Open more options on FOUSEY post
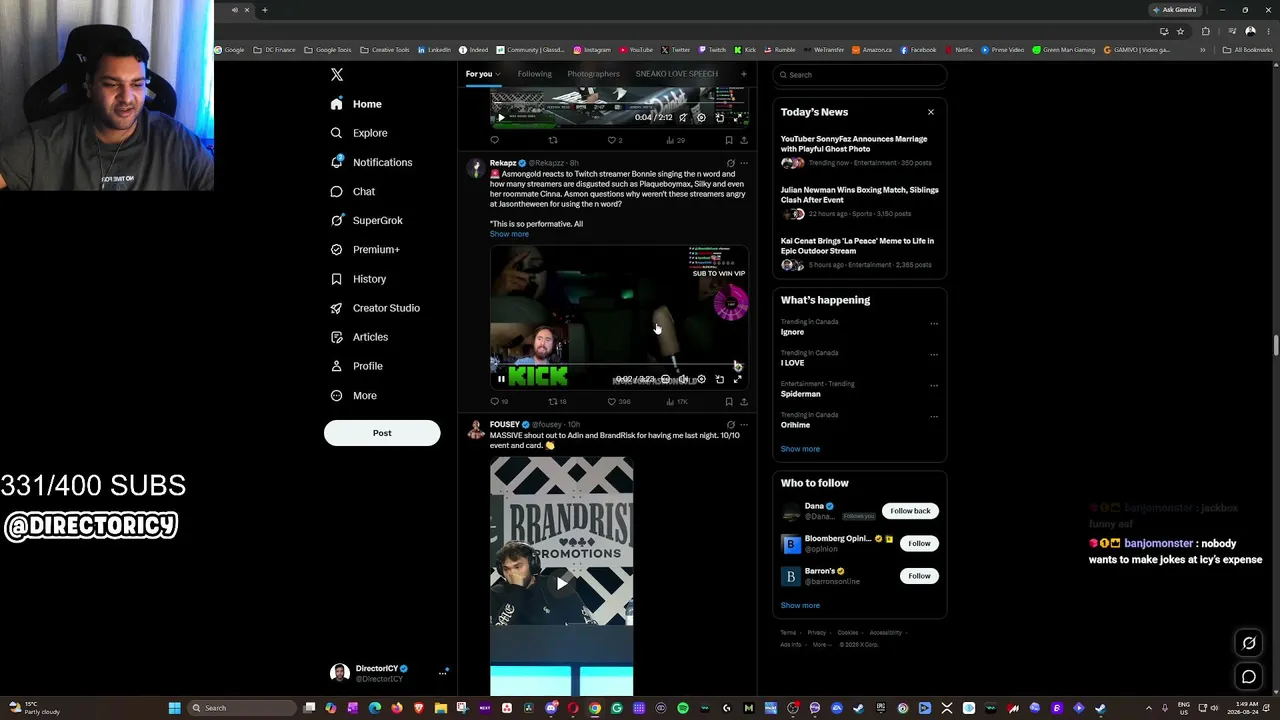The height and width of the screenshot is (720, 1280). tap(743, 425)
